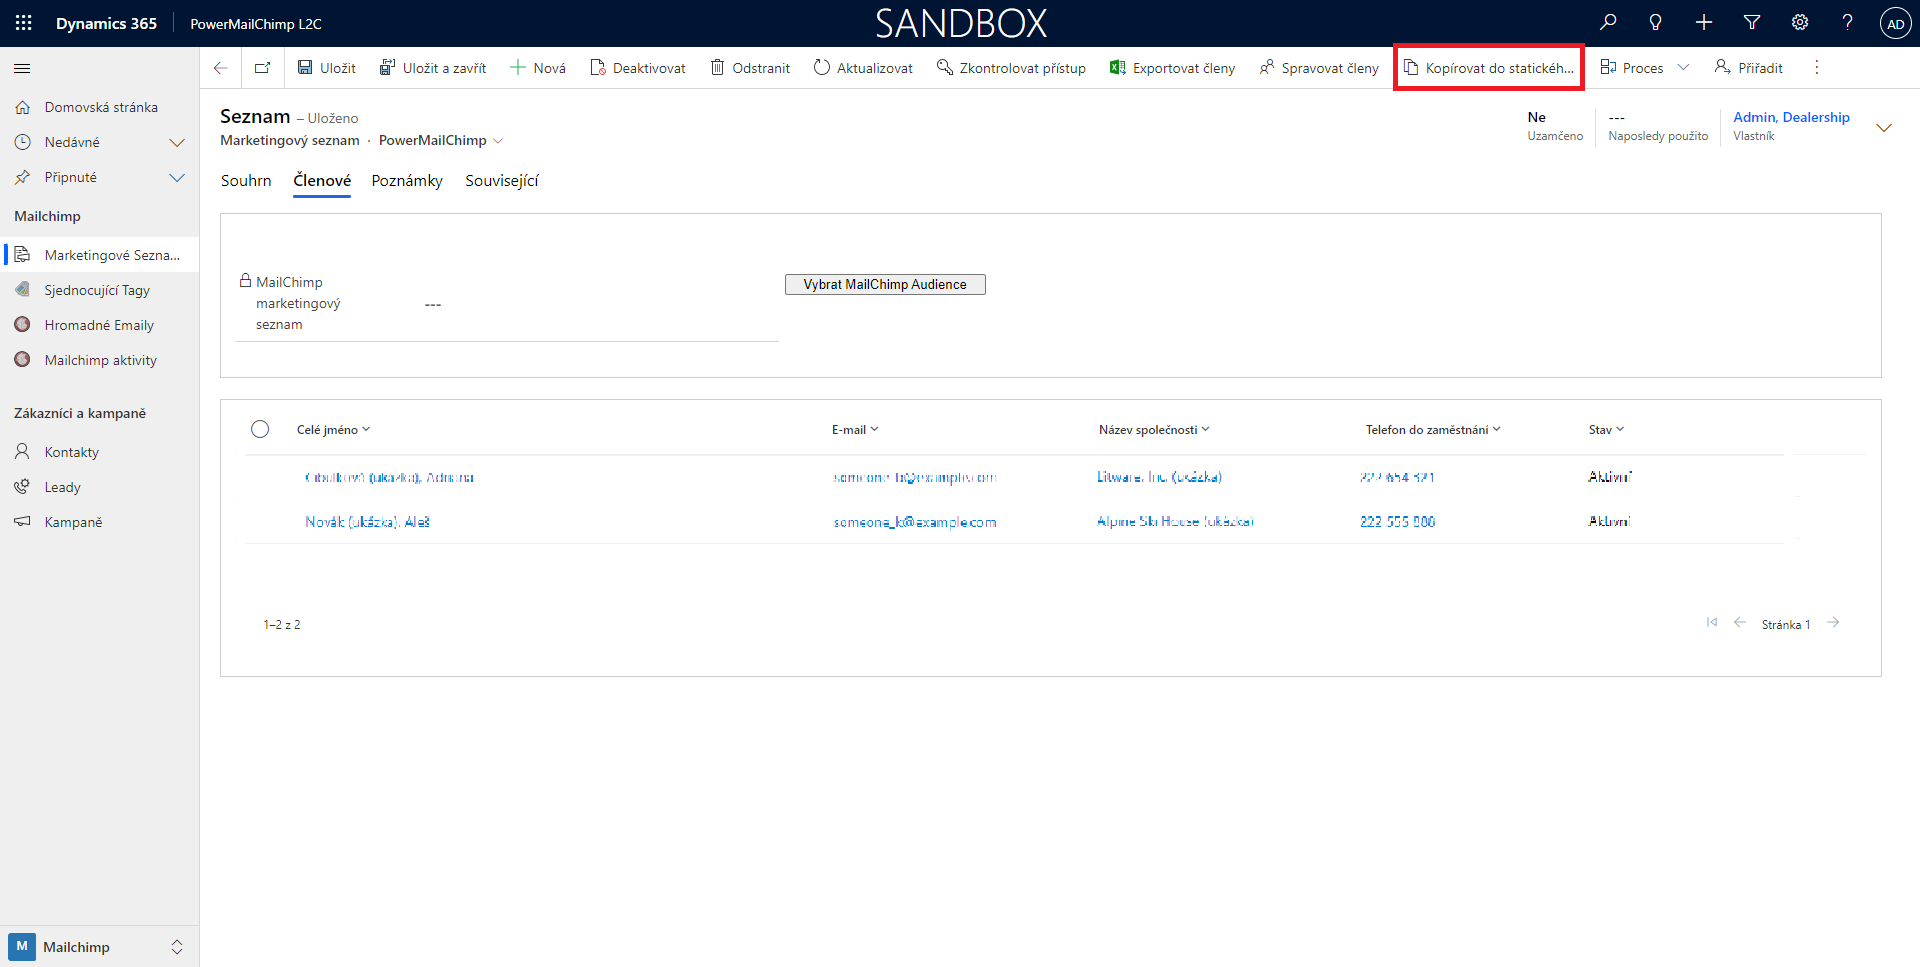This screenshot has height=967, width=1920.
Task: Open the help question mark icon
Action: [x=1847, y=23]
